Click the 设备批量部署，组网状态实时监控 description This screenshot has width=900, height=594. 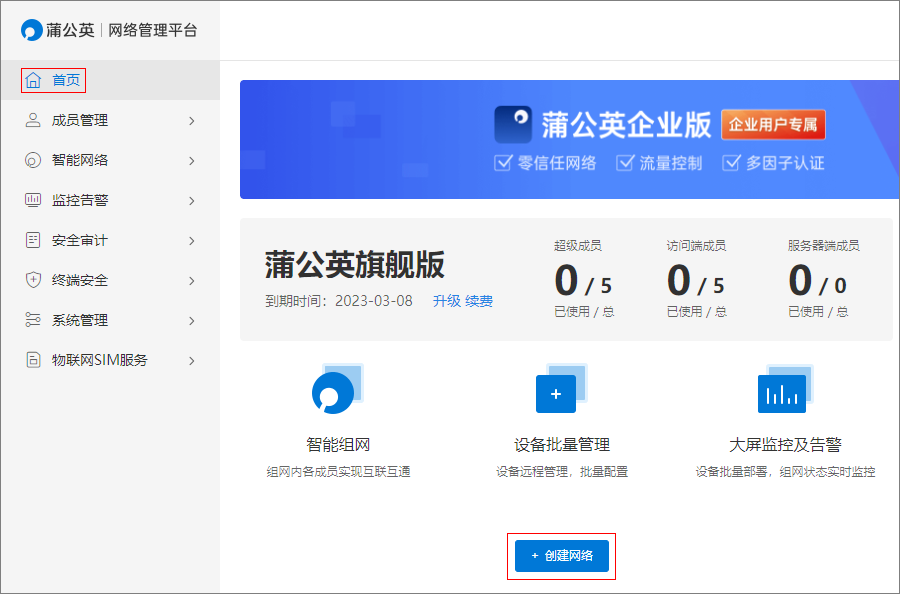point(785,472)
